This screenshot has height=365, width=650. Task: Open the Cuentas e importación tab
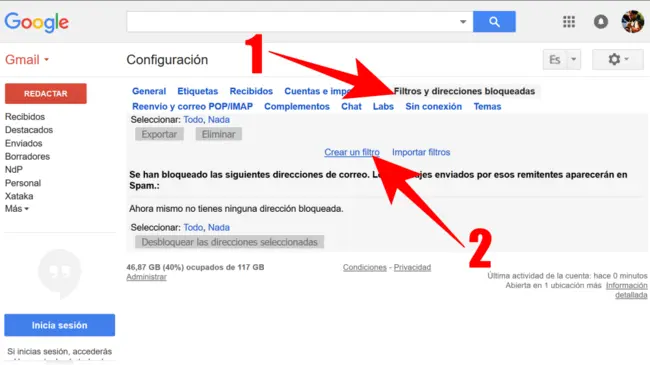[x=318, y=91]
